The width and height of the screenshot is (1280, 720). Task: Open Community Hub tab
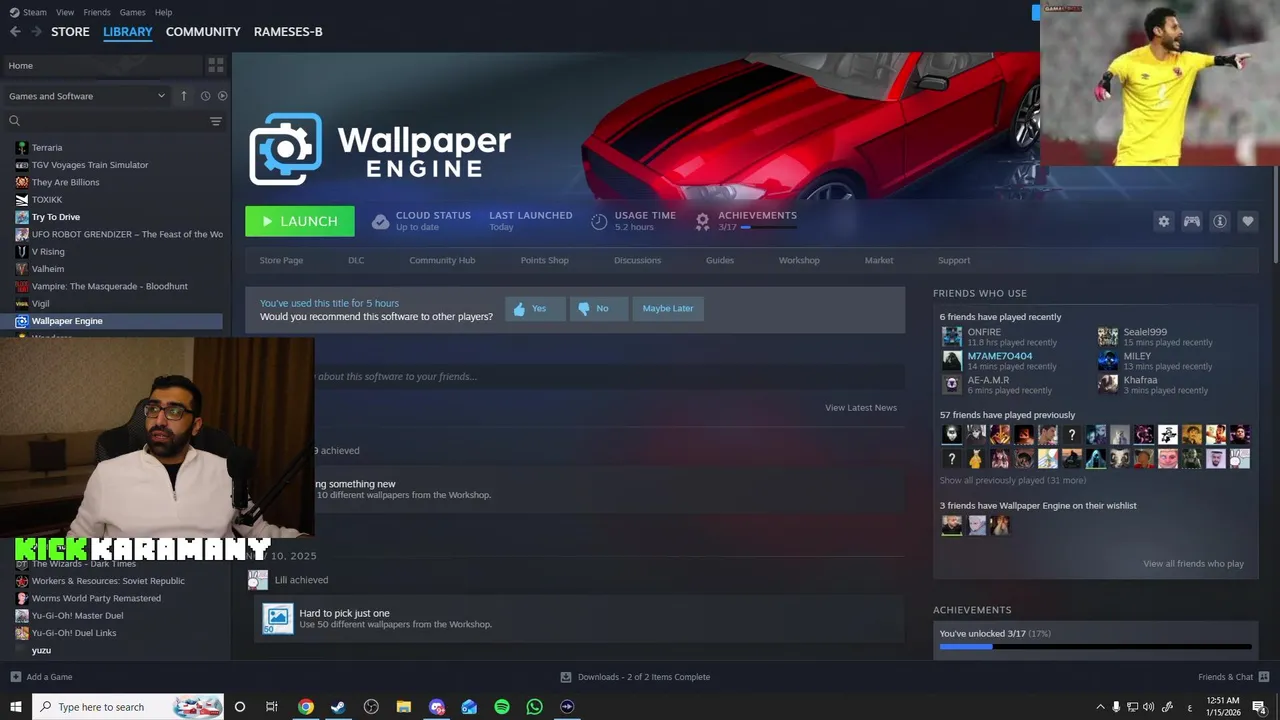coord(442,260)
